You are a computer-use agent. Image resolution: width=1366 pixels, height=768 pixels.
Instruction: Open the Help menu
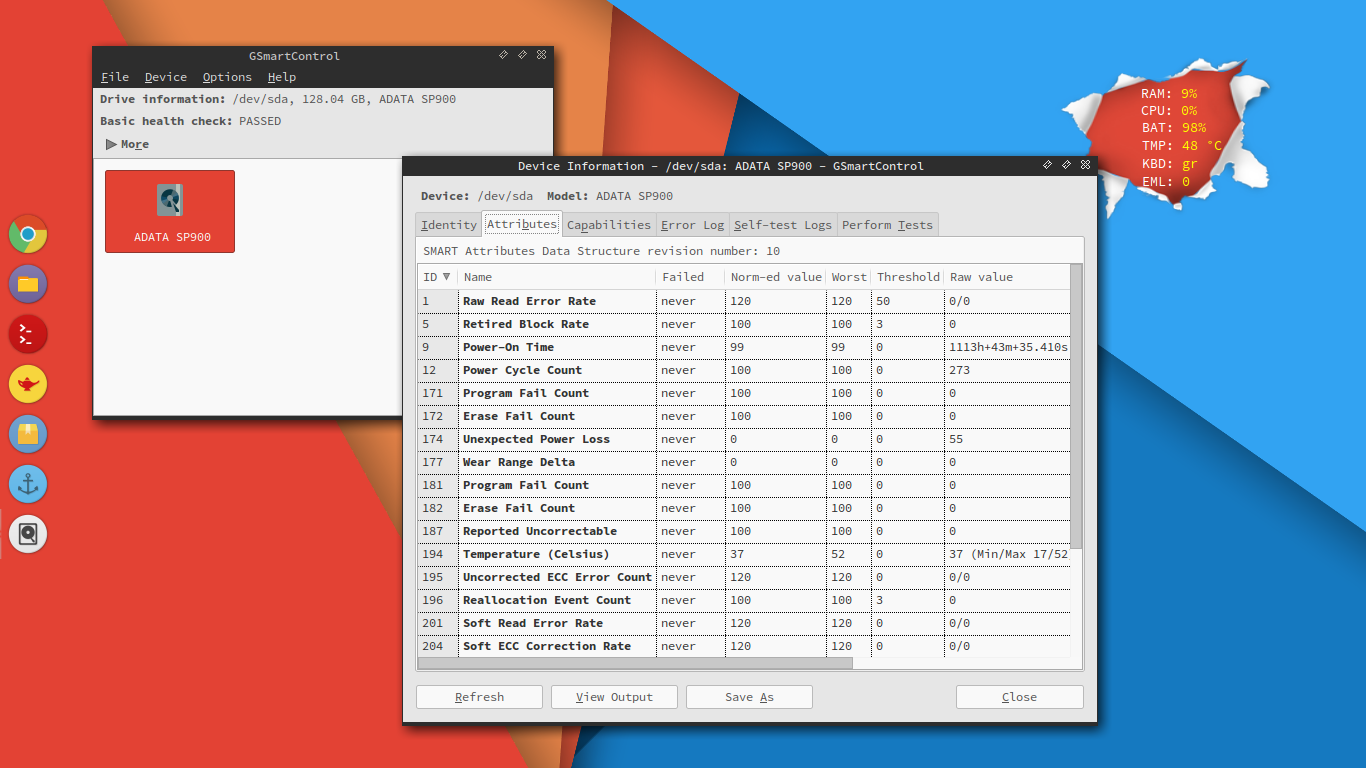[x=282, y=77]
